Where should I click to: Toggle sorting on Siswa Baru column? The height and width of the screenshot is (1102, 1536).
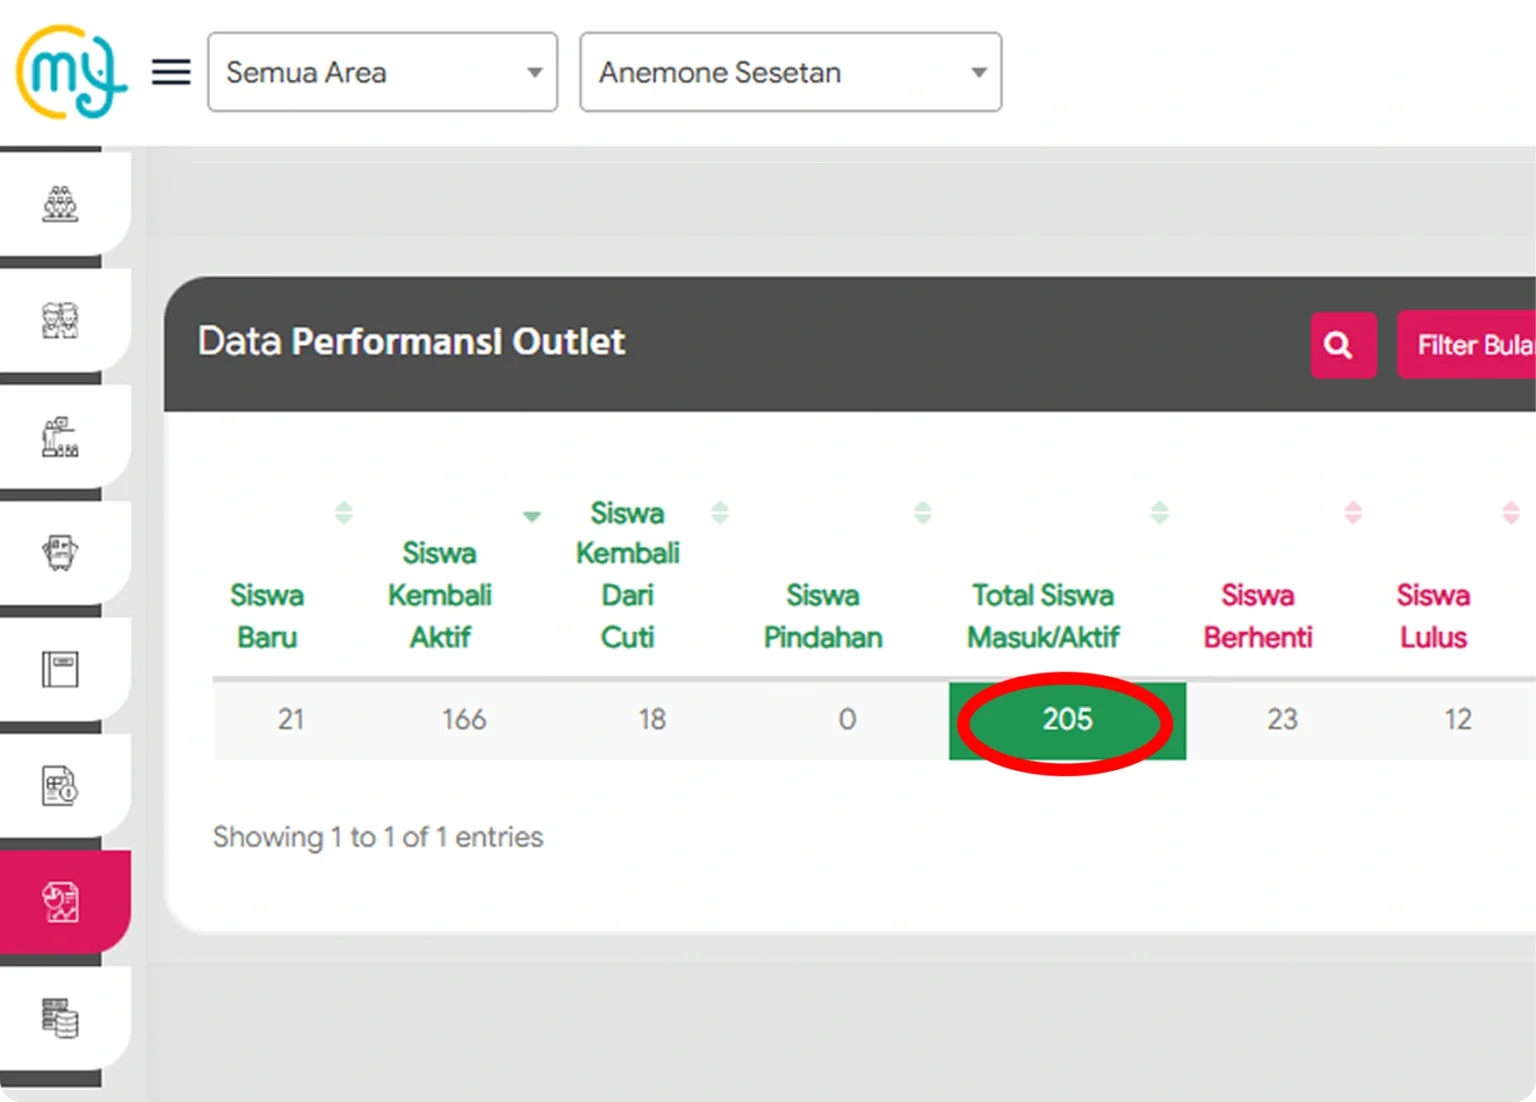344,512
